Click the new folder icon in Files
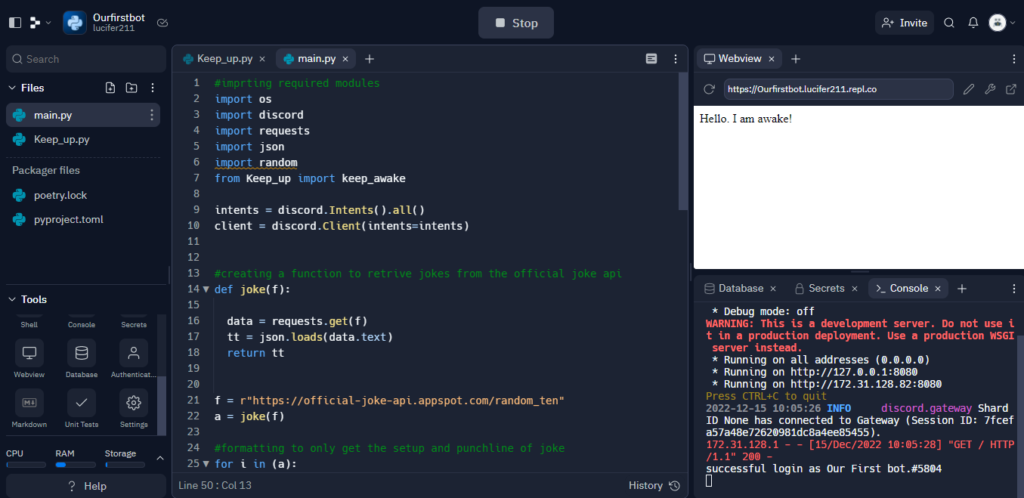The width and height of the screenshot is (1024, 498). pos(131,88)
